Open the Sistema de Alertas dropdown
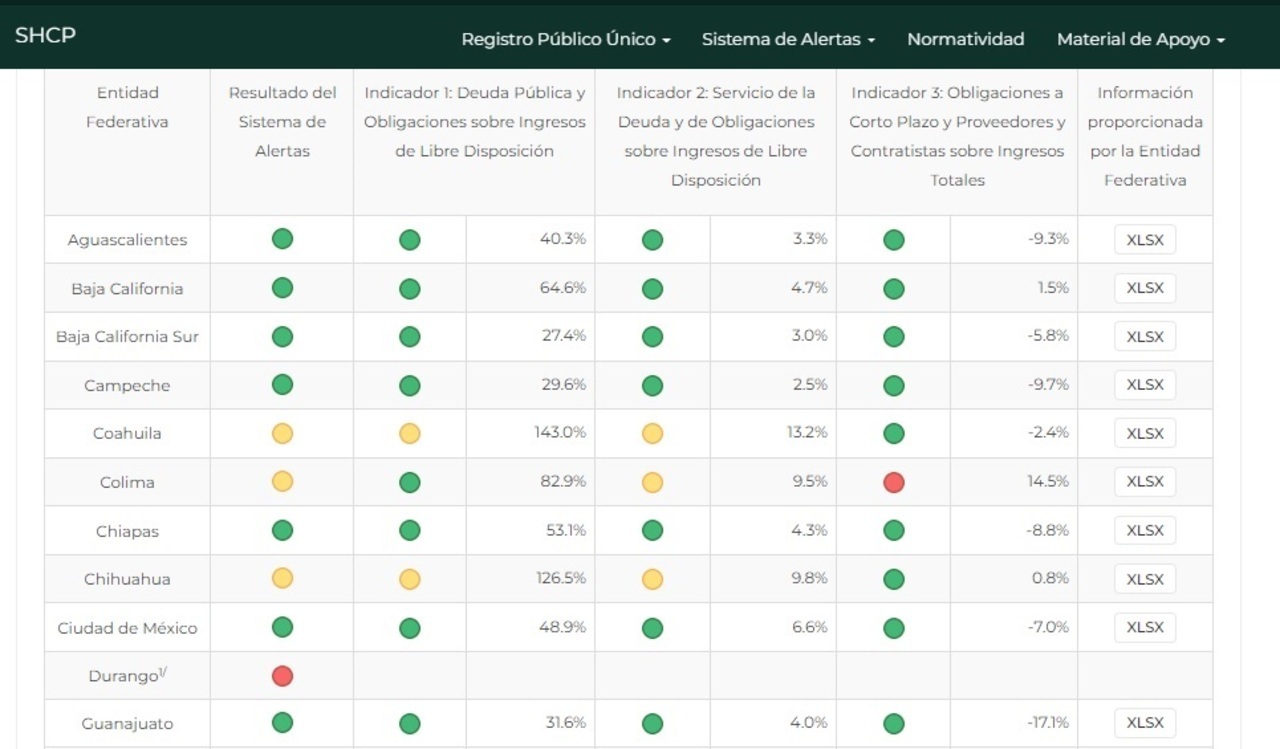1280x749 pixels. click(x=787, y=39)
